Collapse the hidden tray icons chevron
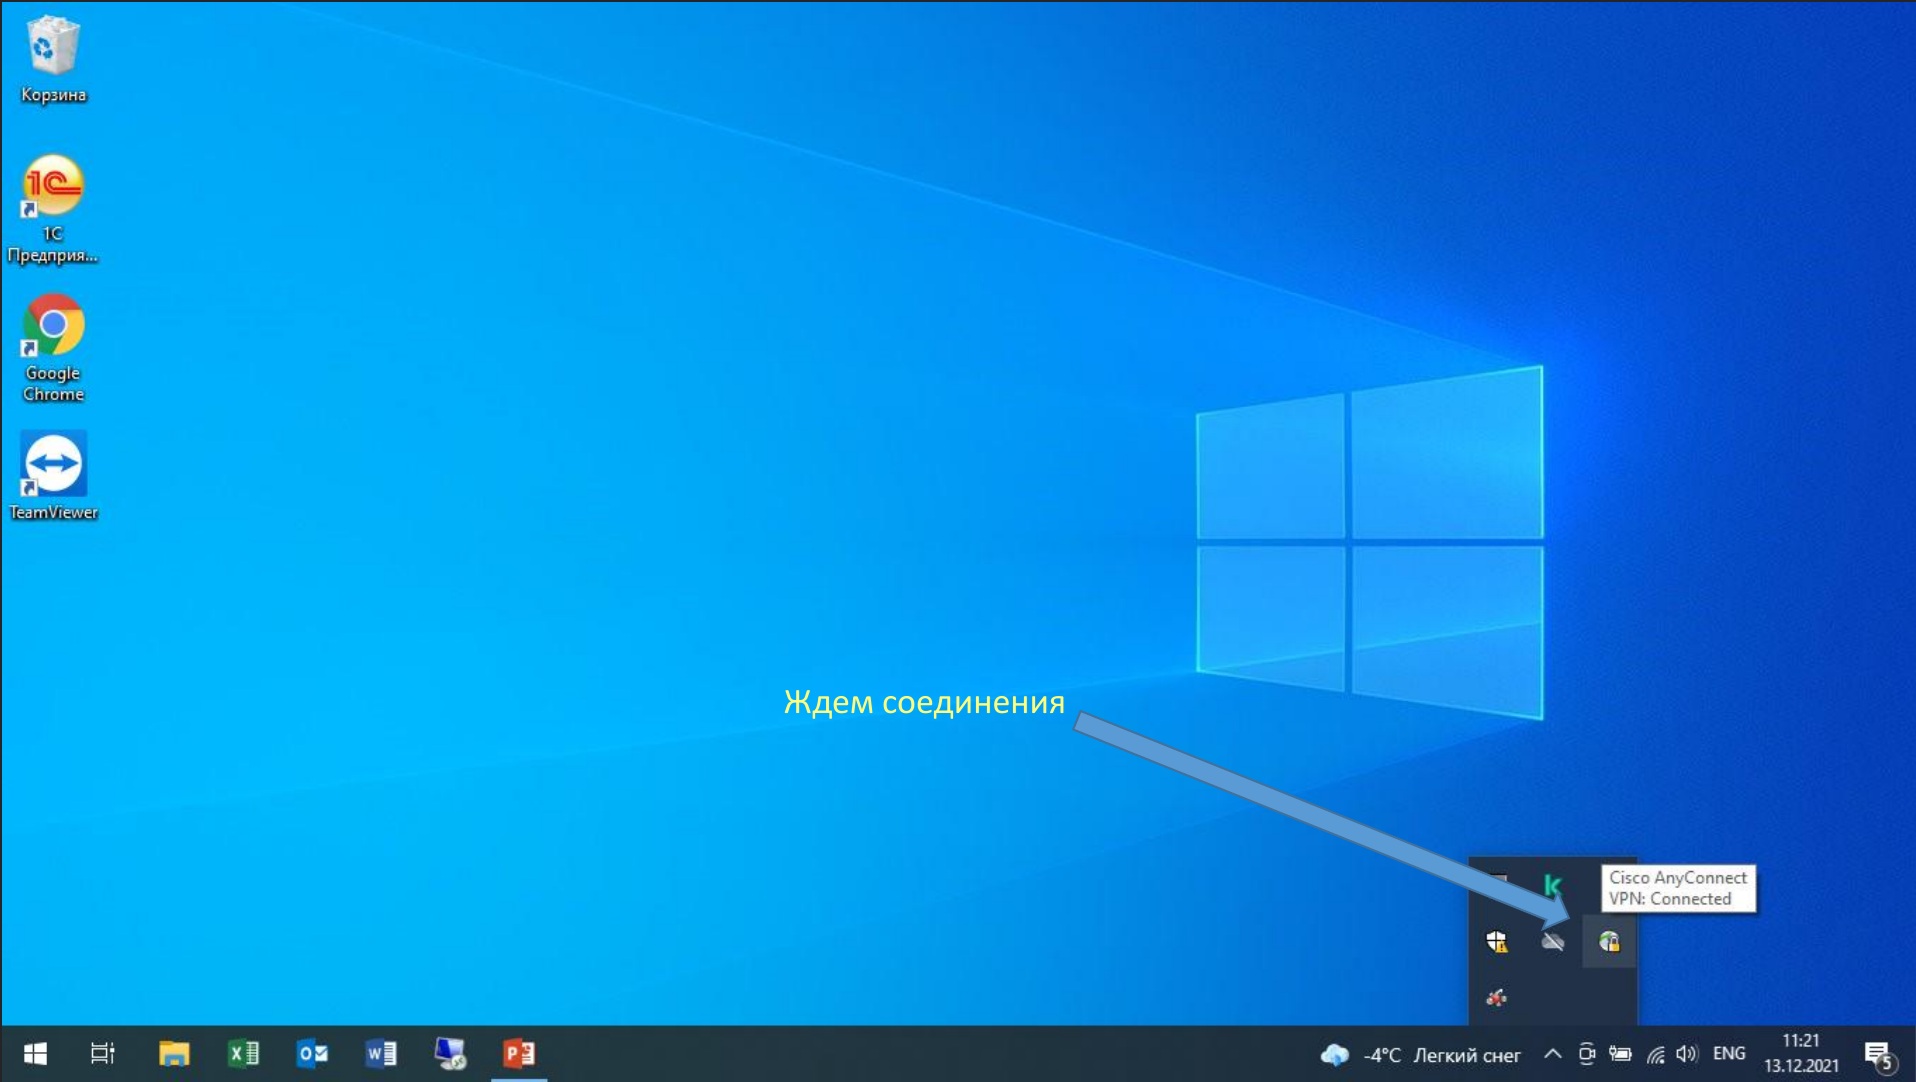The image size is (1916, 1082). click(x=1552, y=1054)
